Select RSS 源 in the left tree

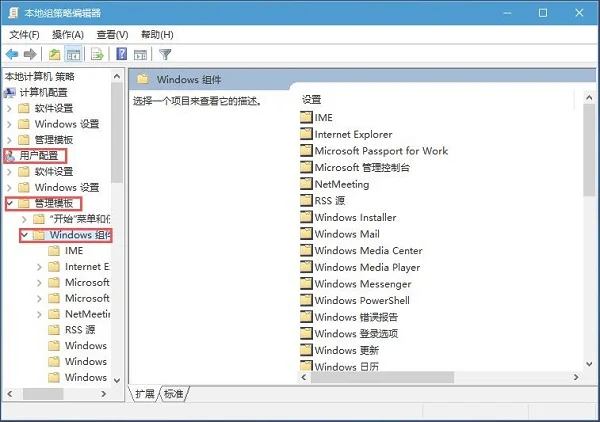[80, 330]
